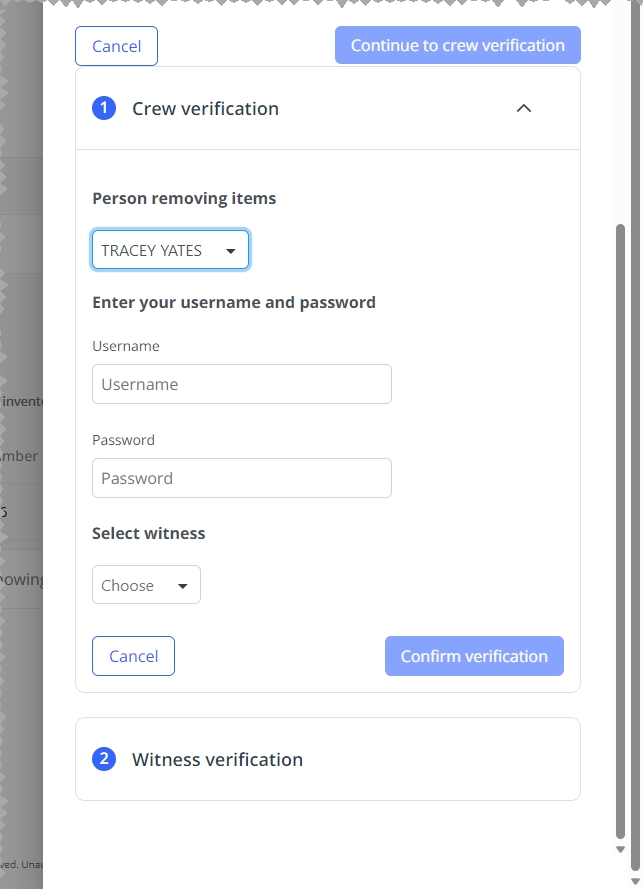Image resolution: width=643 pixels, height=889 pixels.
Task: Click the Select witness label
Action: tap(149, 534)
